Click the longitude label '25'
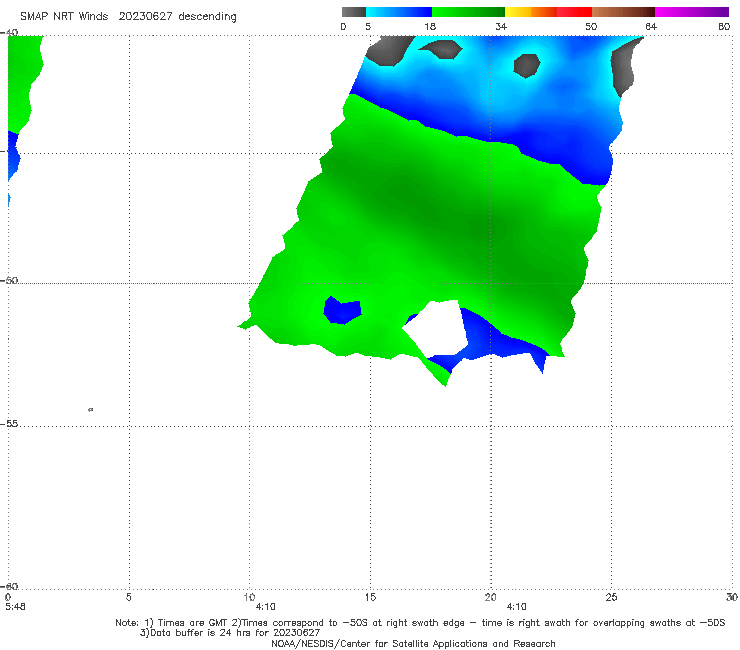Viewport: 740px width, 650px height. coord(611,597)
